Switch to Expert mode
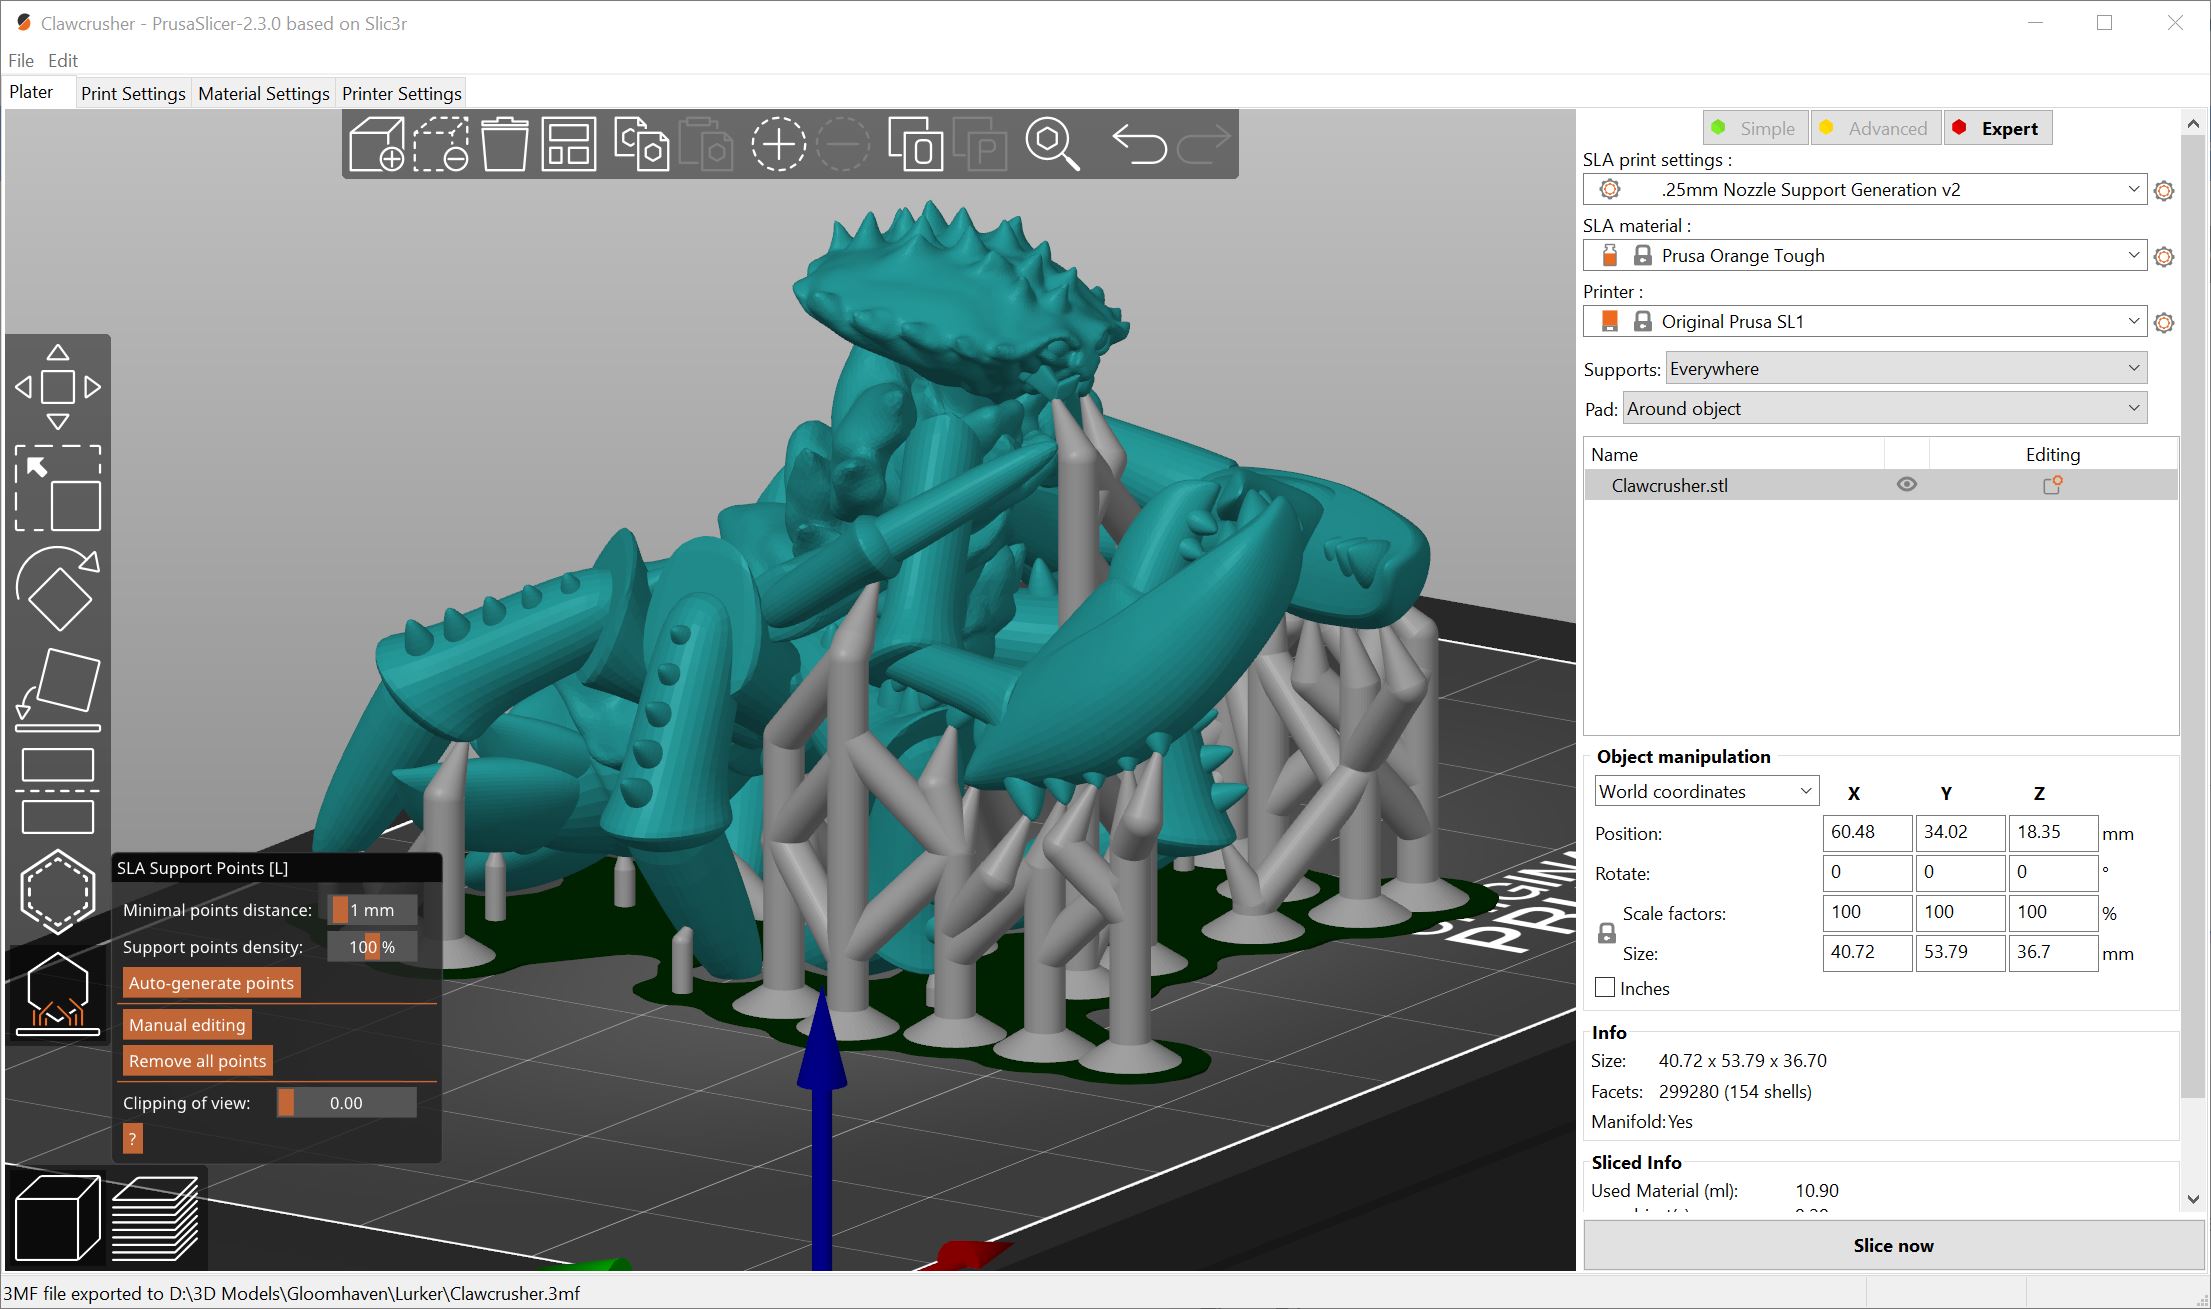 [x=1998, y=128]
